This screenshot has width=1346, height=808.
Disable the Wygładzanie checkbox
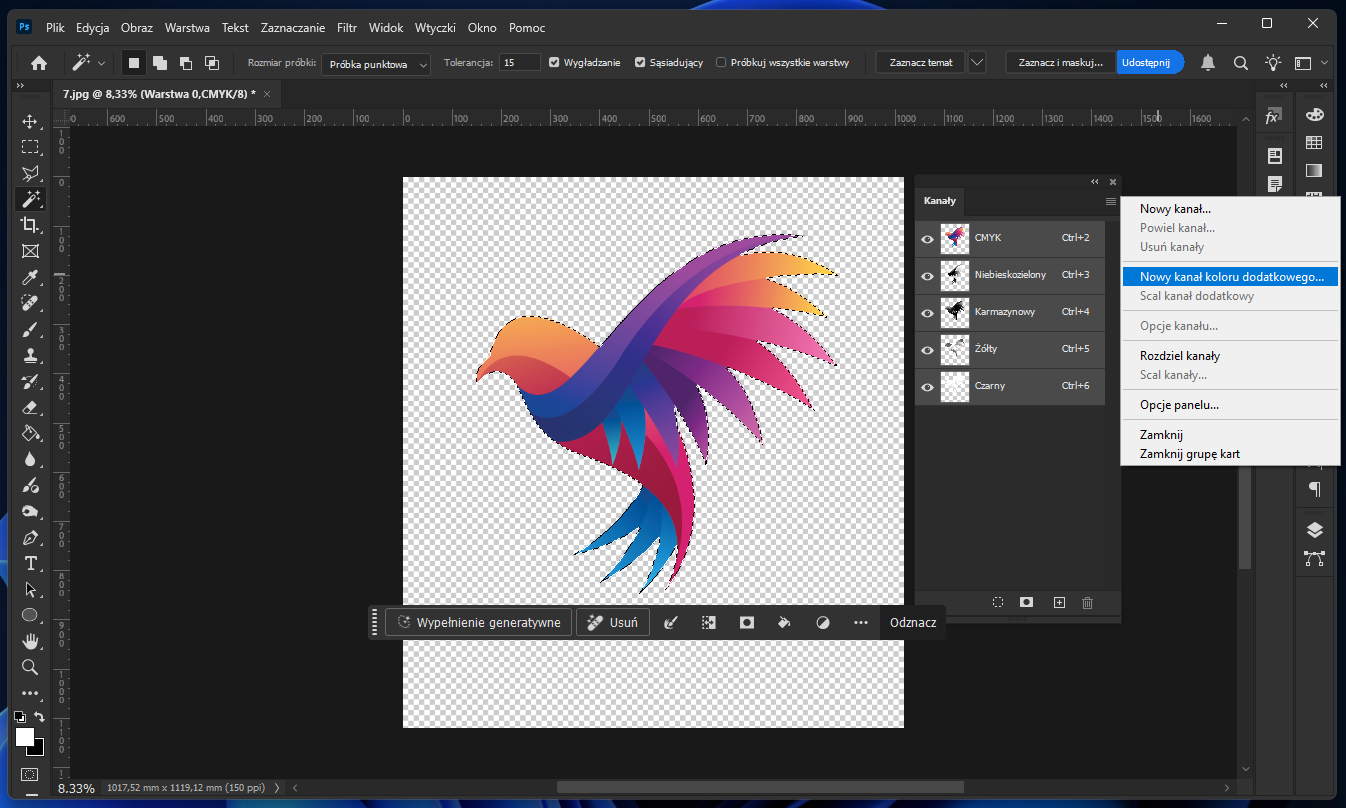[x=552, y=61]
